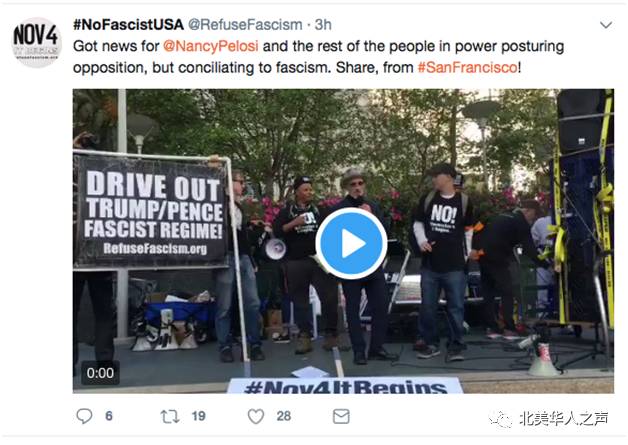Play the embedded protest video
This screenshot has height=445, width=628.
point(351,243)
